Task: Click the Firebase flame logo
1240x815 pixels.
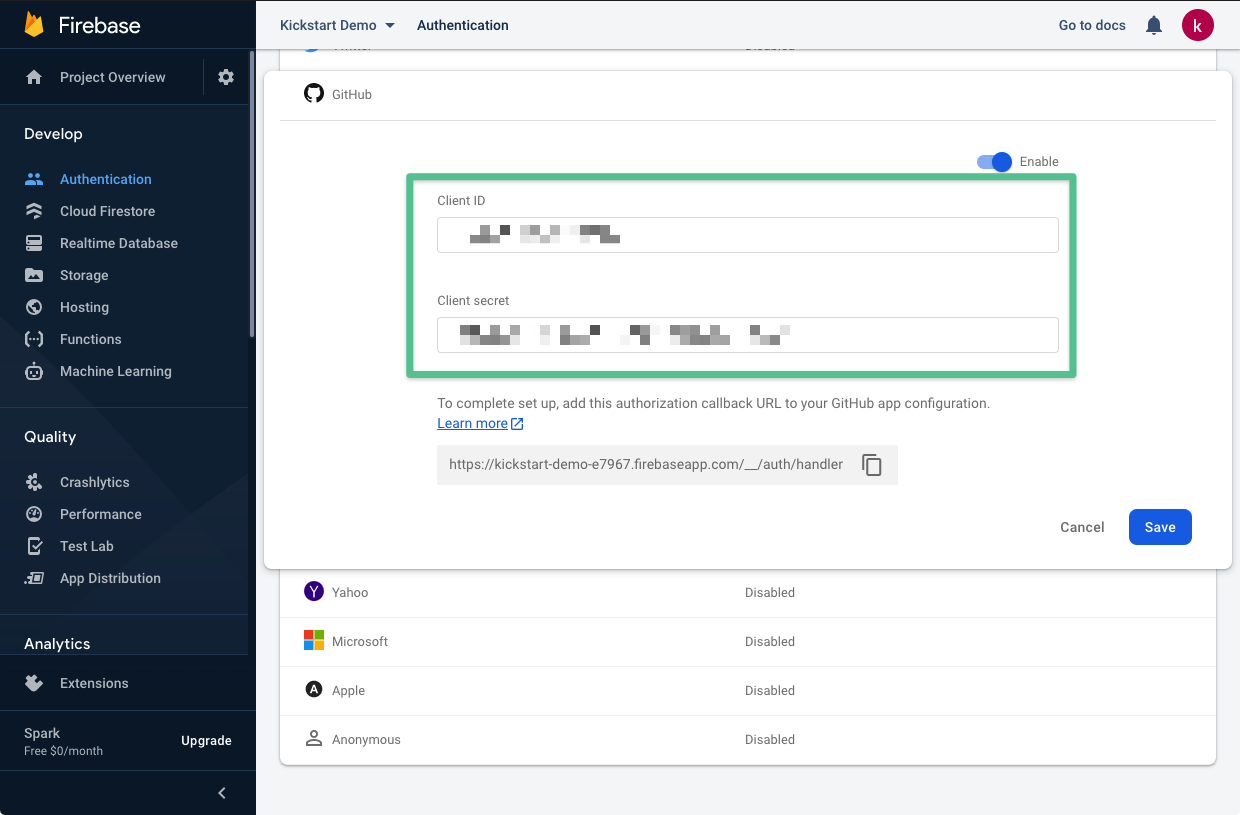Action: click(x=34, y=25)
